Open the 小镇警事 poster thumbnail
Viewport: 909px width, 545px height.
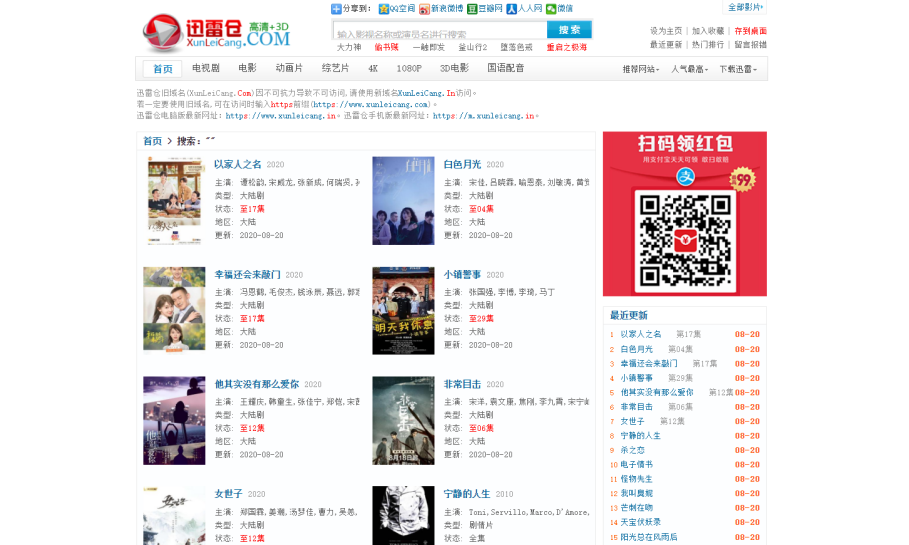[403, 310]
